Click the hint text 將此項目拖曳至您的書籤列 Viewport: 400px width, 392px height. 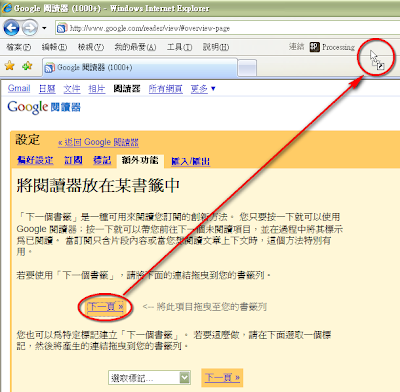tap(212, 307)
